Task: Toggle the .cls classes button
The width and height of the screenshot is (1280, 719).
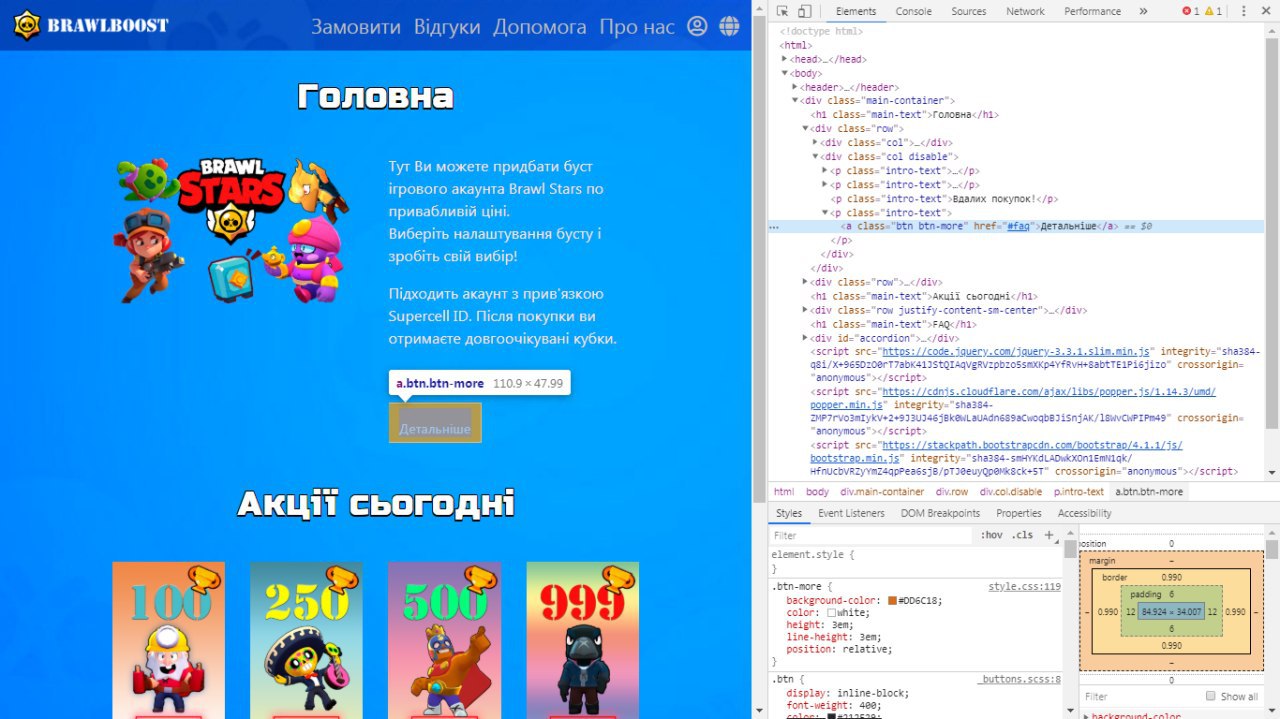Action: pos(1023,535)
